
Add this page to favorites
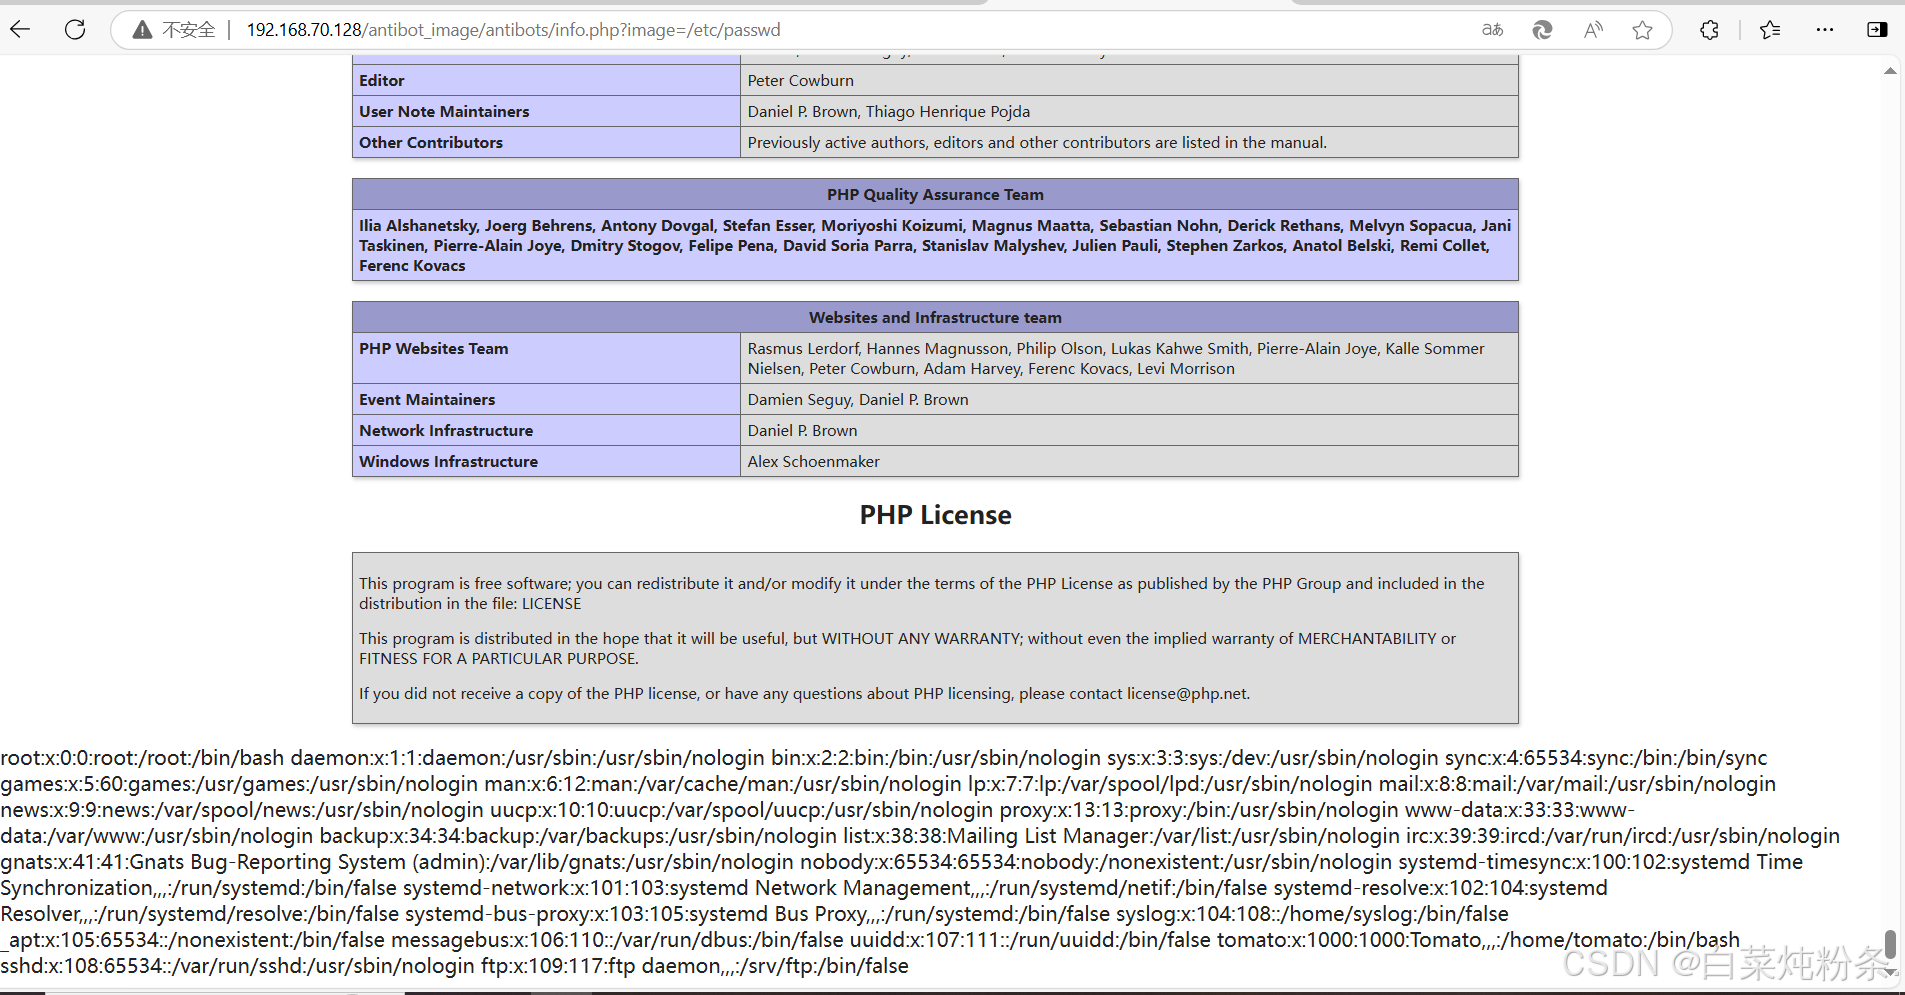pos(1642,30)
